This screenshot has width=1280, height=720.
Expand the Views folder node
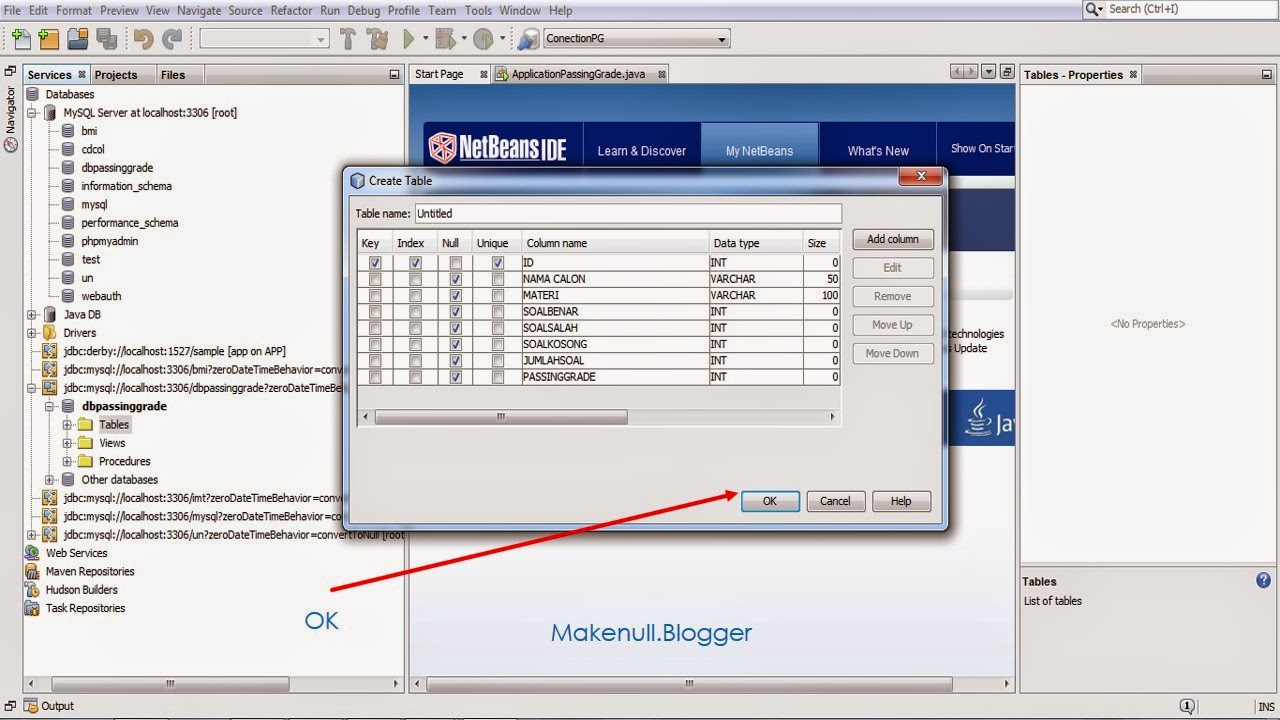[68, 443]
